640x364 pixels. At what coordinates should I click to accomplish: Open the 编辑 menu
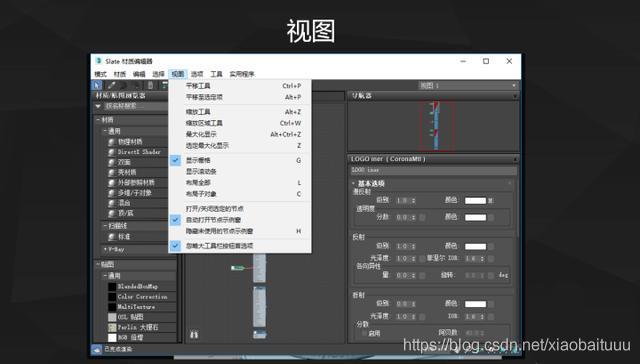click(x=139, y=74)
